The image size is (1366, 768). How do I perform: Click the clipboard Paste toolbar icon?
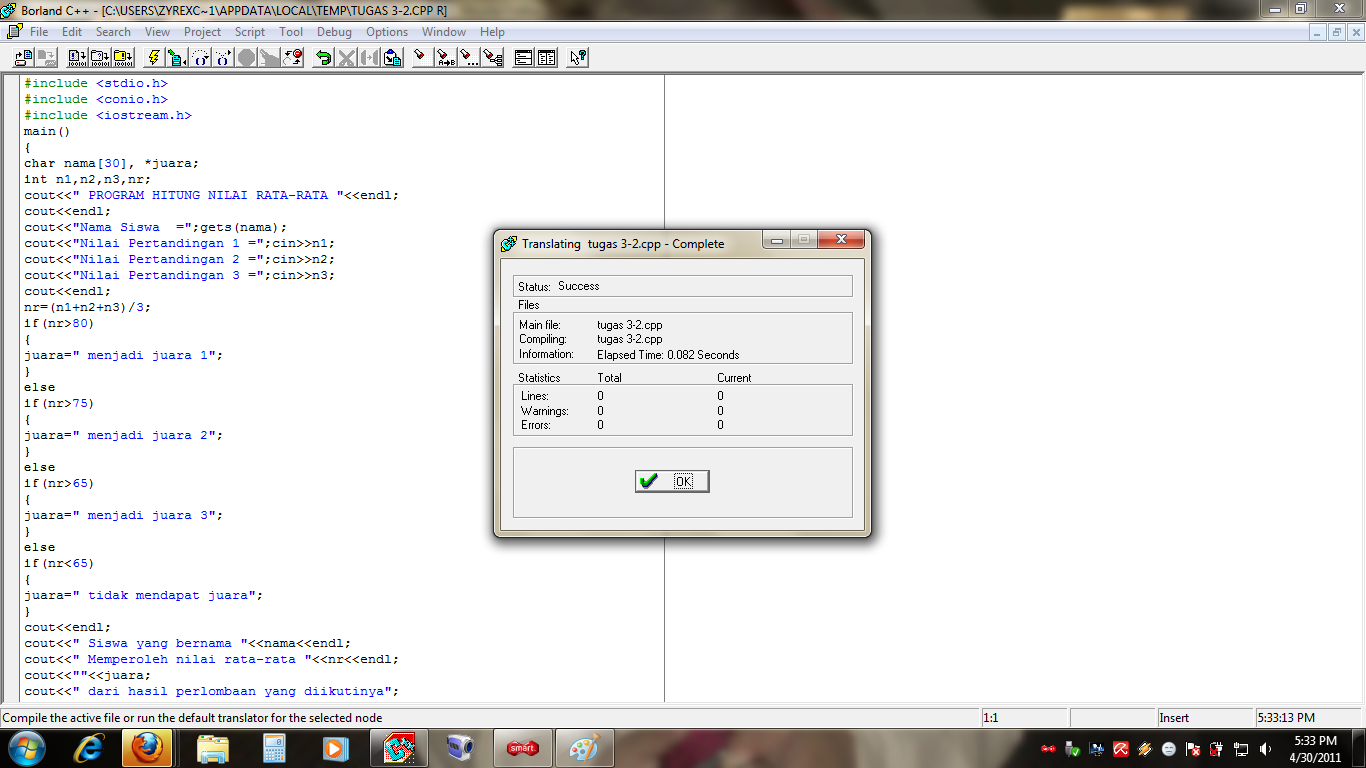coord(393,57)
